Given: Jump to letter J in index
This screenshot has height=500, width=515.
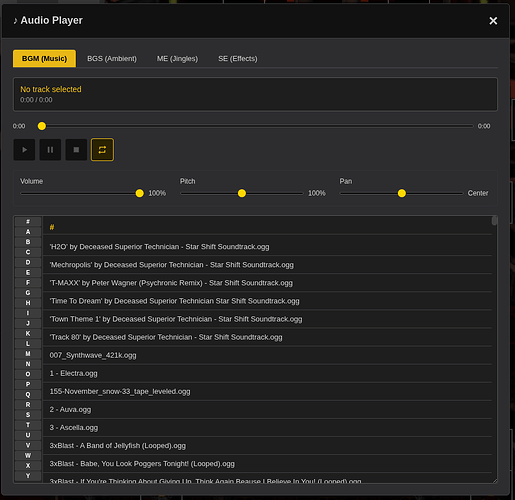Looking at the screenshot, I should [x=28, y=323].
